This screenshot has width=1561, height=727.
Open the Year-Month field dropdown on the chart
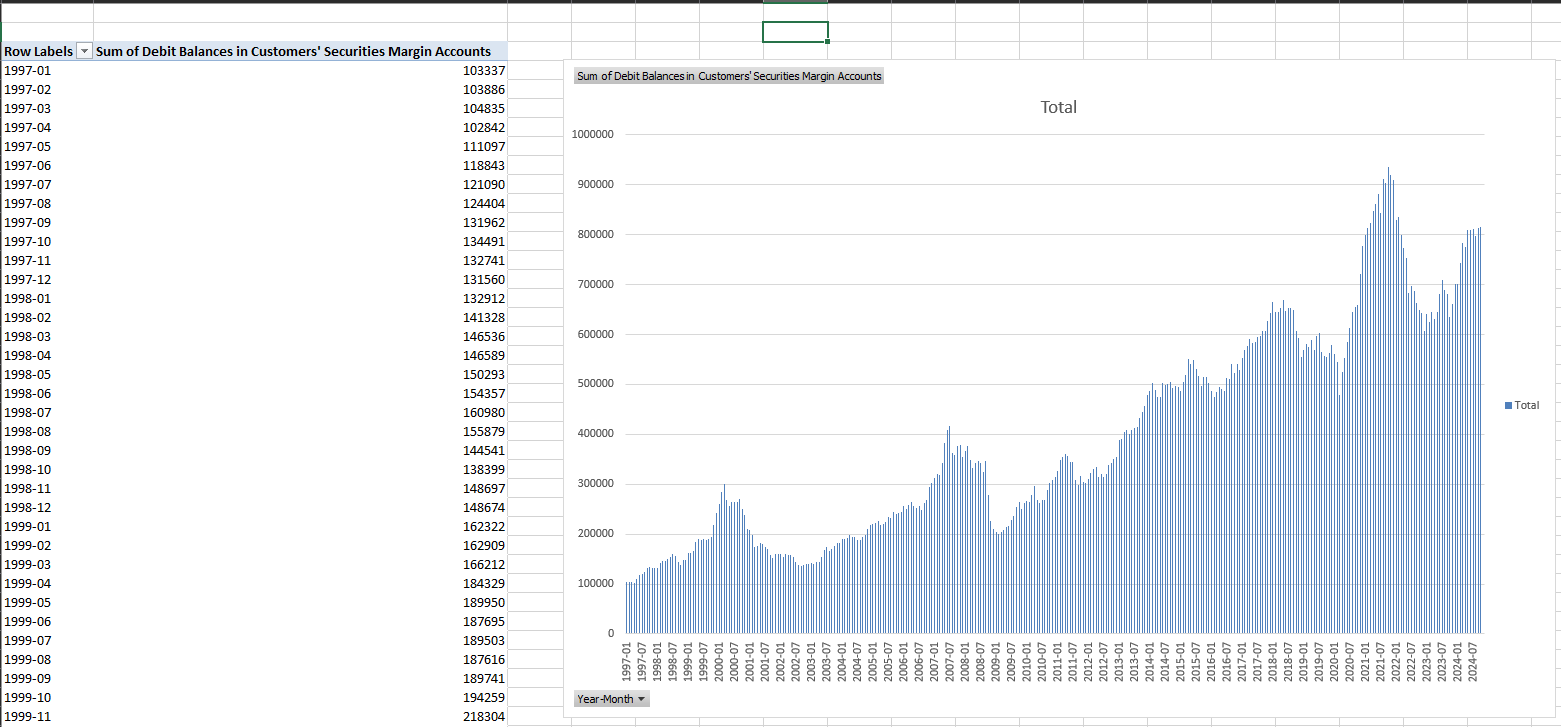tap(641, 698)
